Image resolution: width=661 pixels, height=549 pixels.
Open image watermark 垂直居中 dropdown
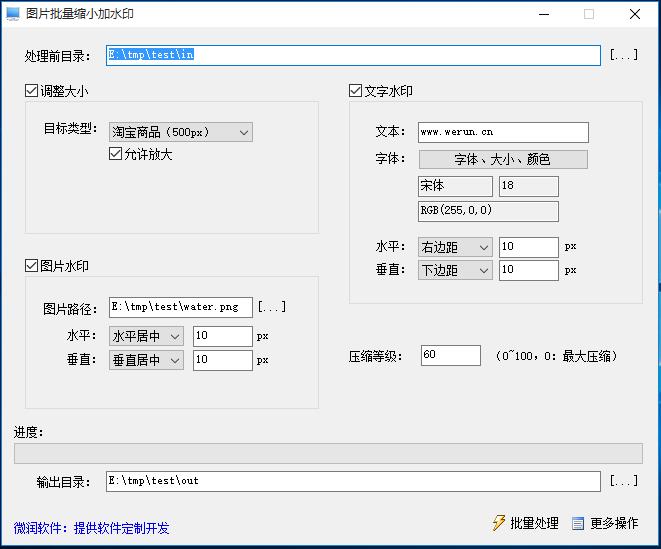[146, 360]
